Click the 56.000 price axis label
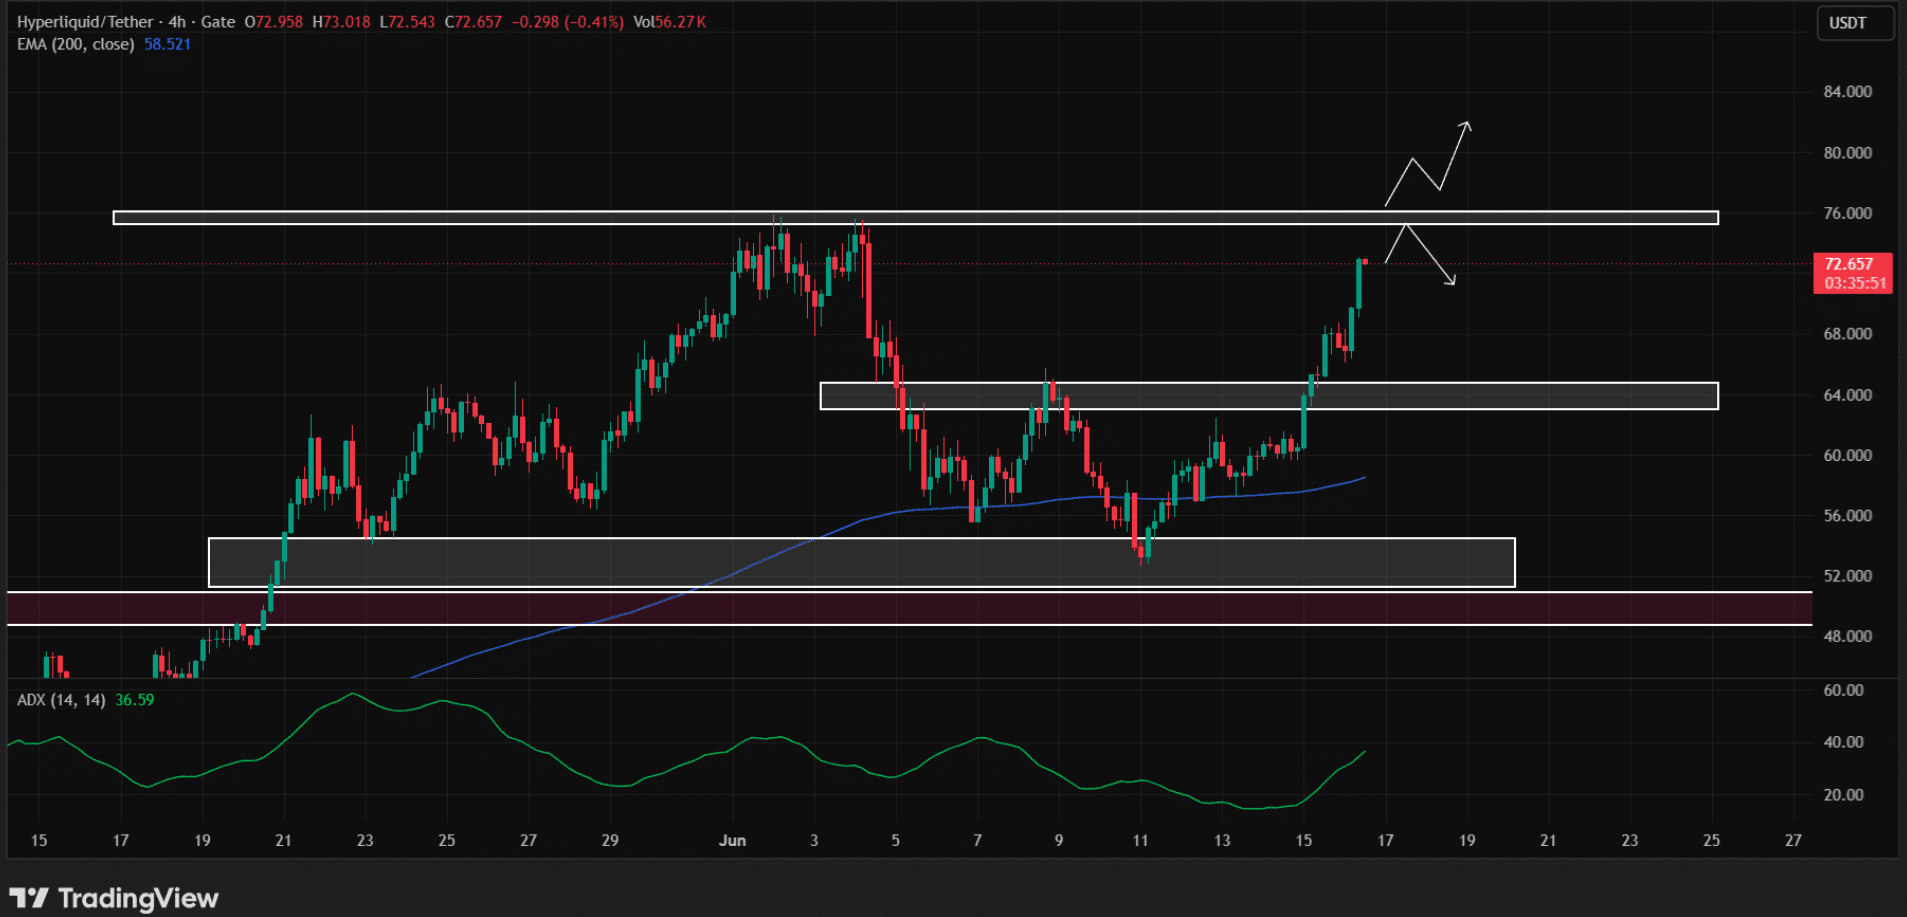The height and width of the screenshot is (917, 1907). pos(1847,516)
